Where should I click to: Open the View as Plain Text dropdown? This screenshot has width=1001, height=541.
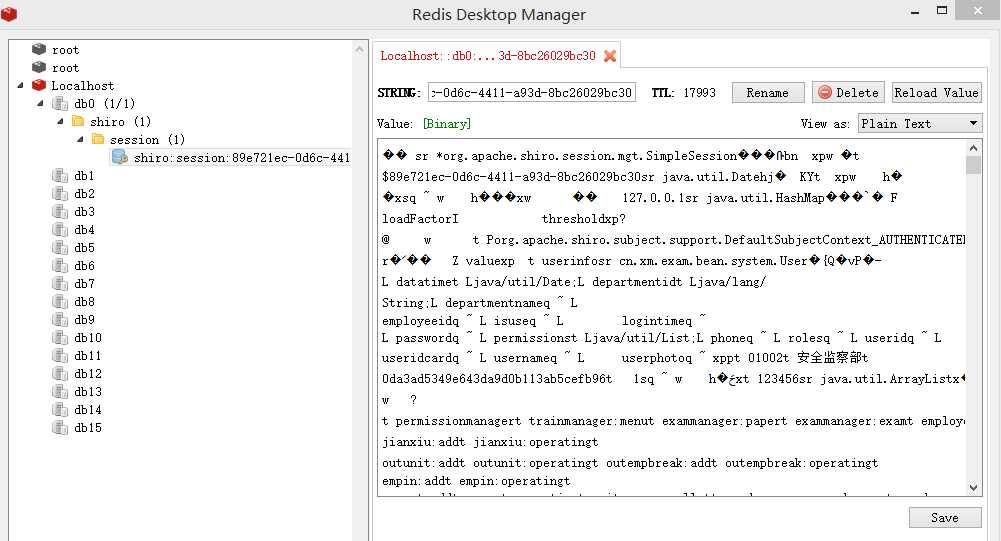tap(920, 124)
